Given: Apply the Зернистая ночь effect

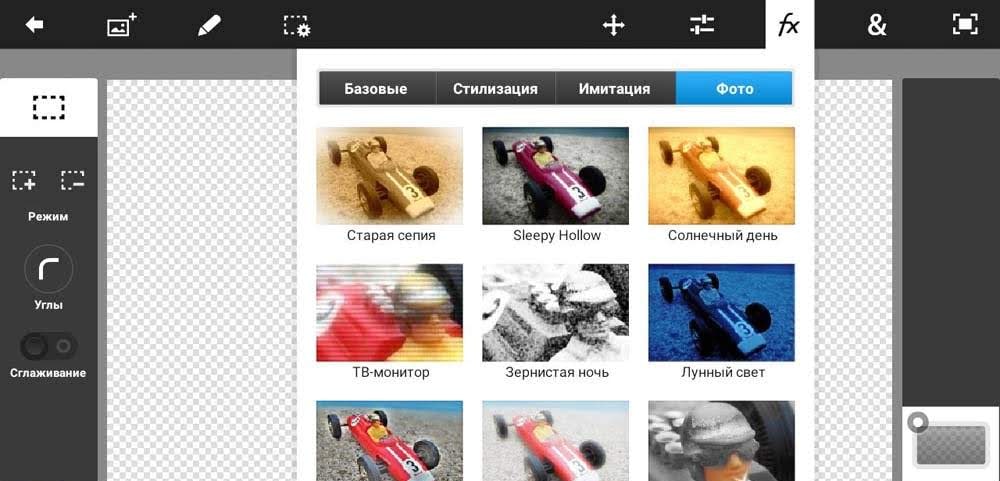Looking at the screenshot, I should pos(555,313).
